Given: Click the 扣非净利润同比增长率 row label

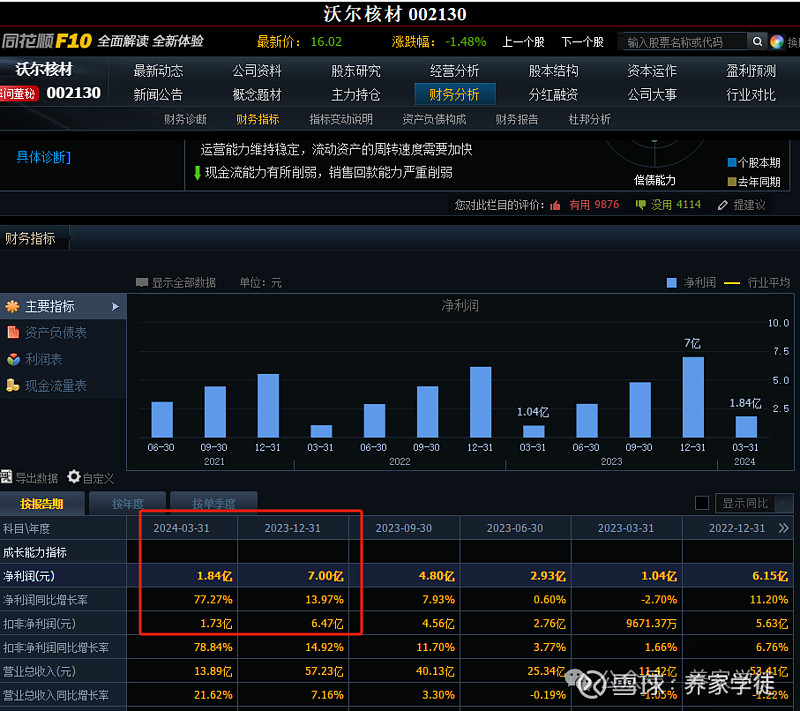Looking at the screenshot, I should point(56,648).
